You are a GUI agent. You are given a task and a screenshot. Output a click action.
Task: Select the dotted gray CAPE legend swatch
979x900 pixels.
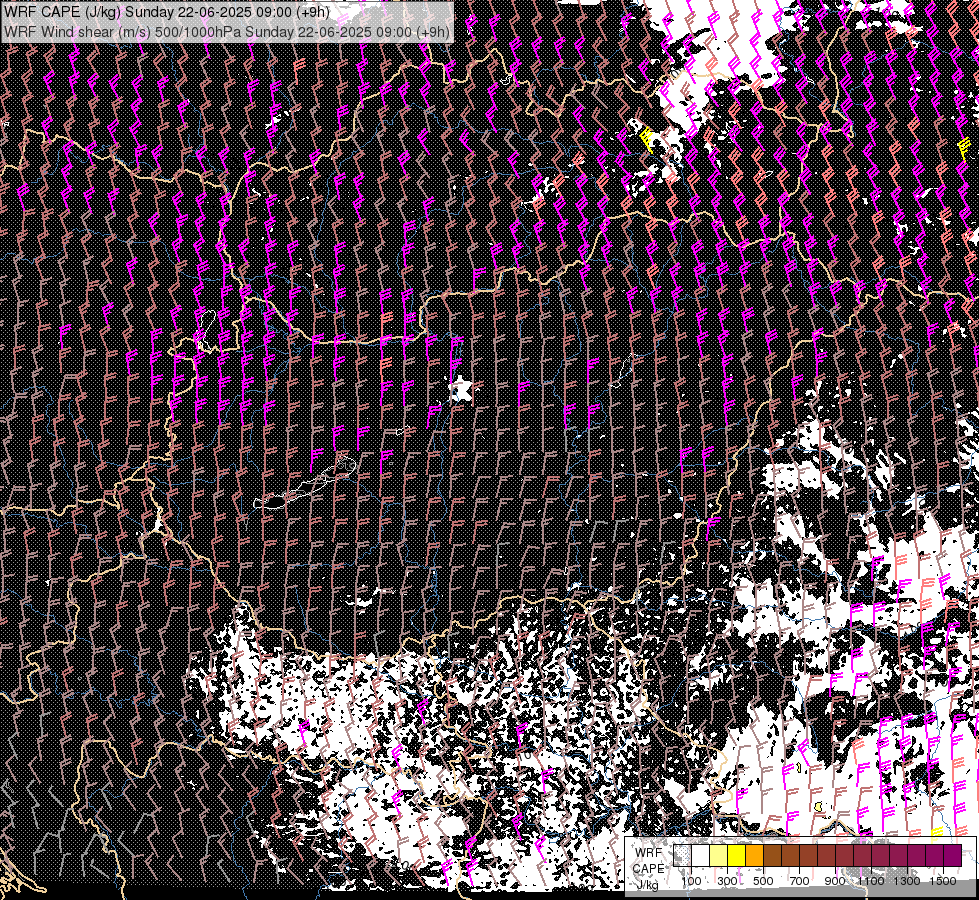point(682,855)
